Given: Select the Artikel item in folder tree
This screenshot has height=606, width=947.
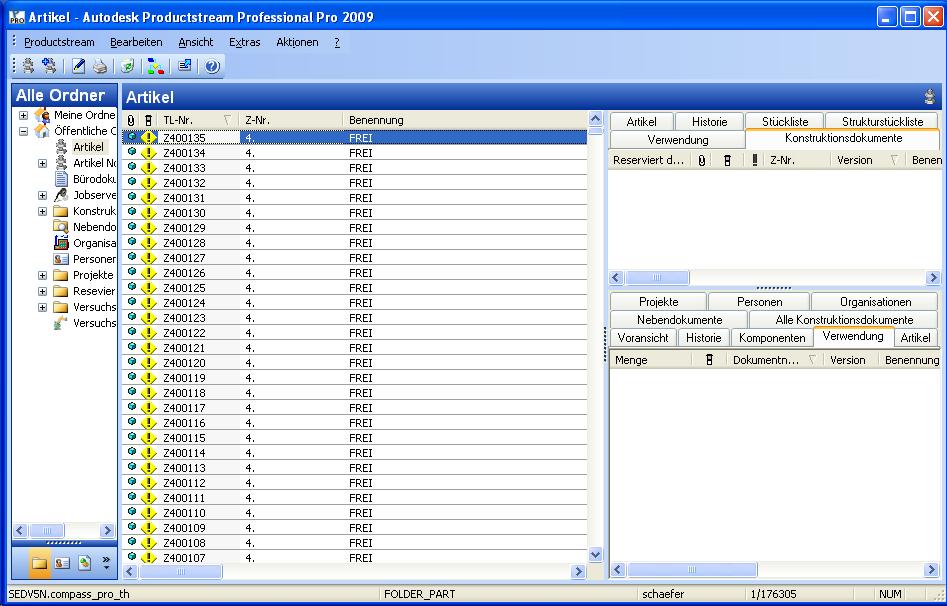Looking at the screenshot, I should [88, 147].
